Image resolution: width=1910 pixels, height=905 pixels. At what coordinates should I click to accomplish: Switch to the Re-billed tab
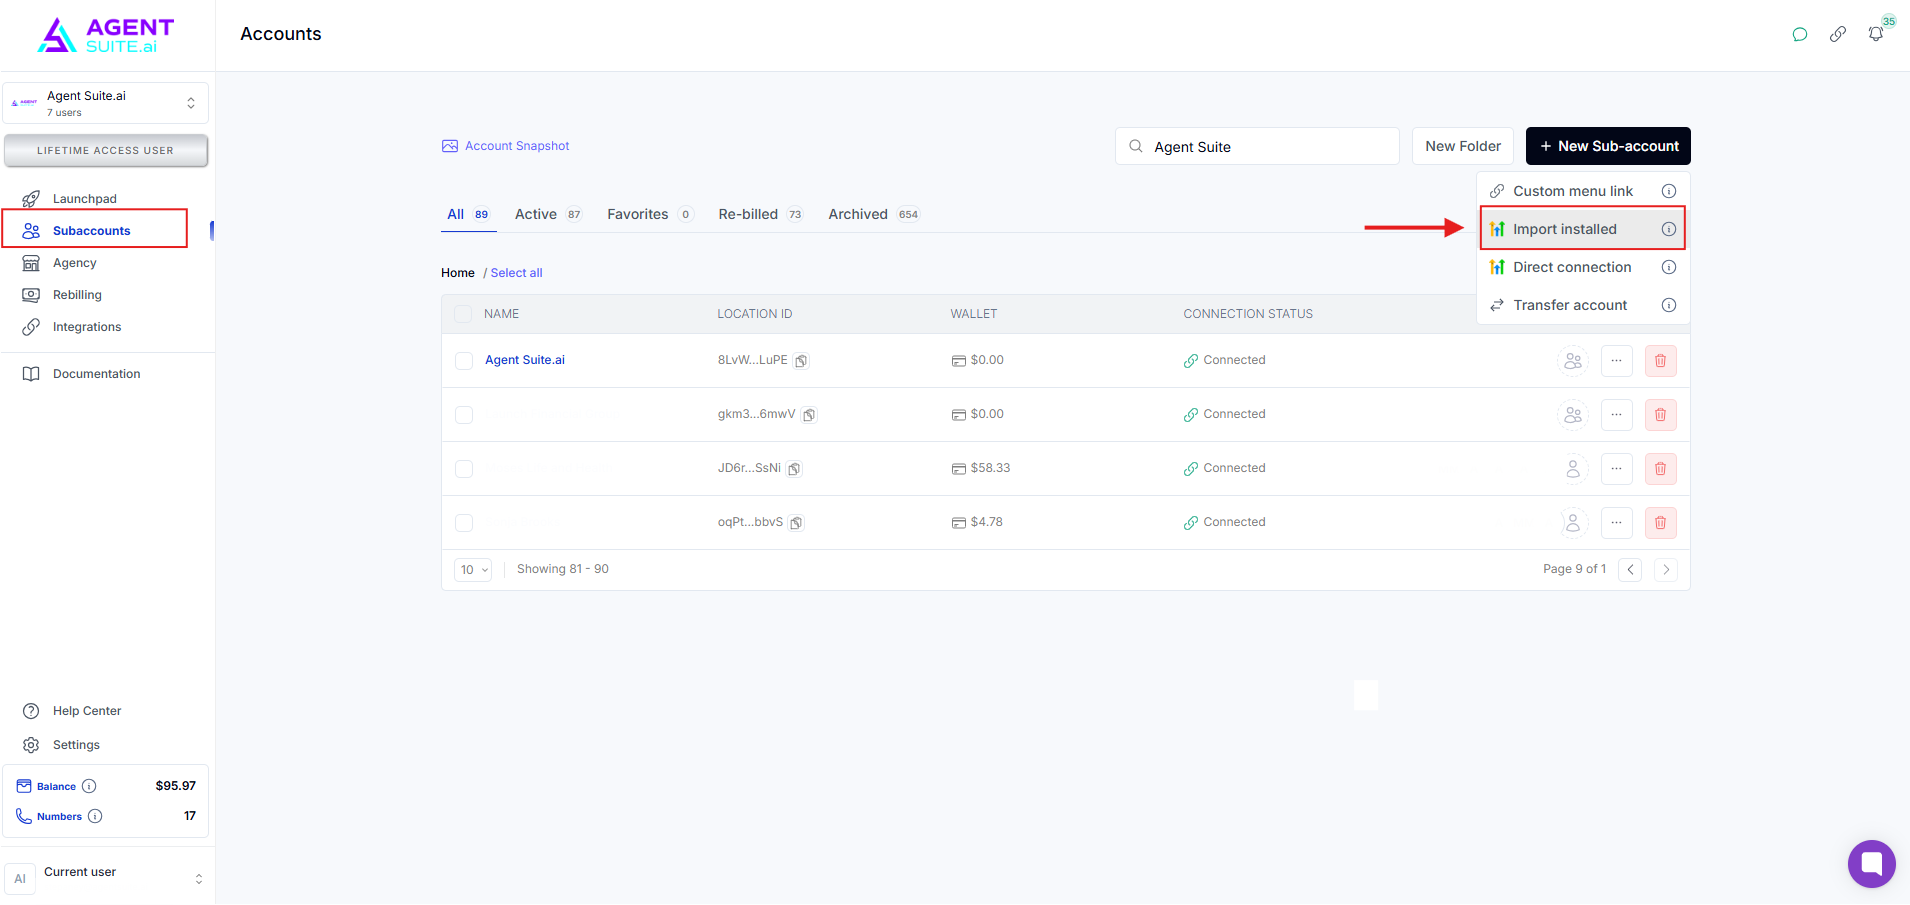click(x=761, y=215)
